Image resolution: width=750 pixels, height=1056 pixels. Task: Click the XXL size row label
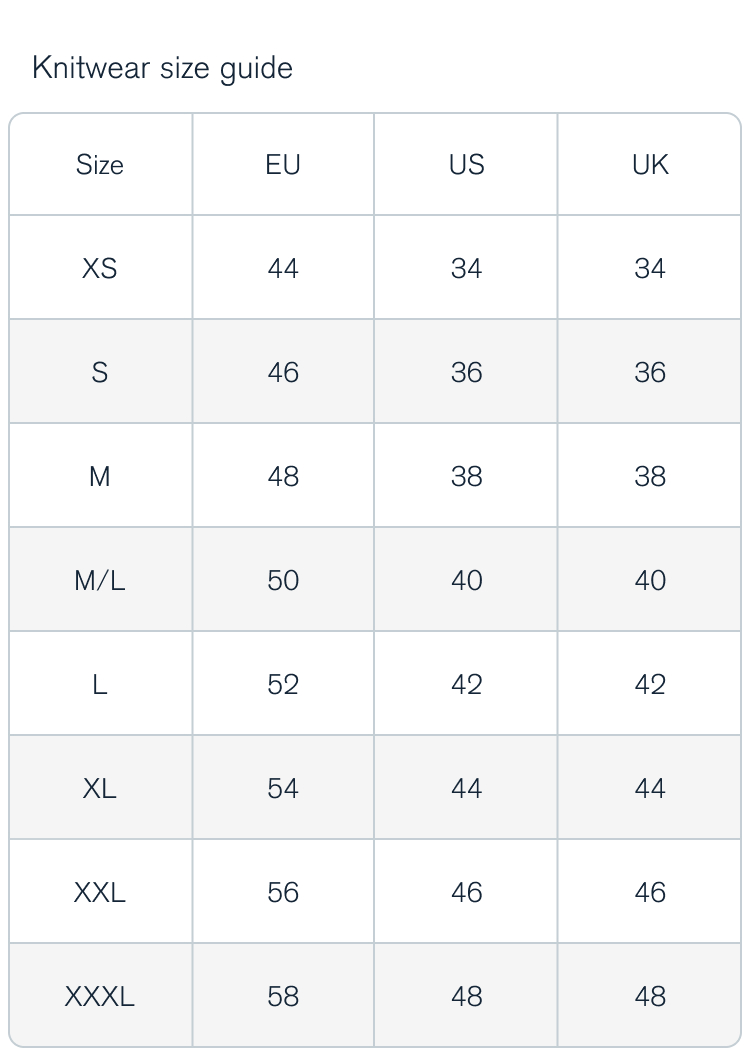click(x=100, y=893)
